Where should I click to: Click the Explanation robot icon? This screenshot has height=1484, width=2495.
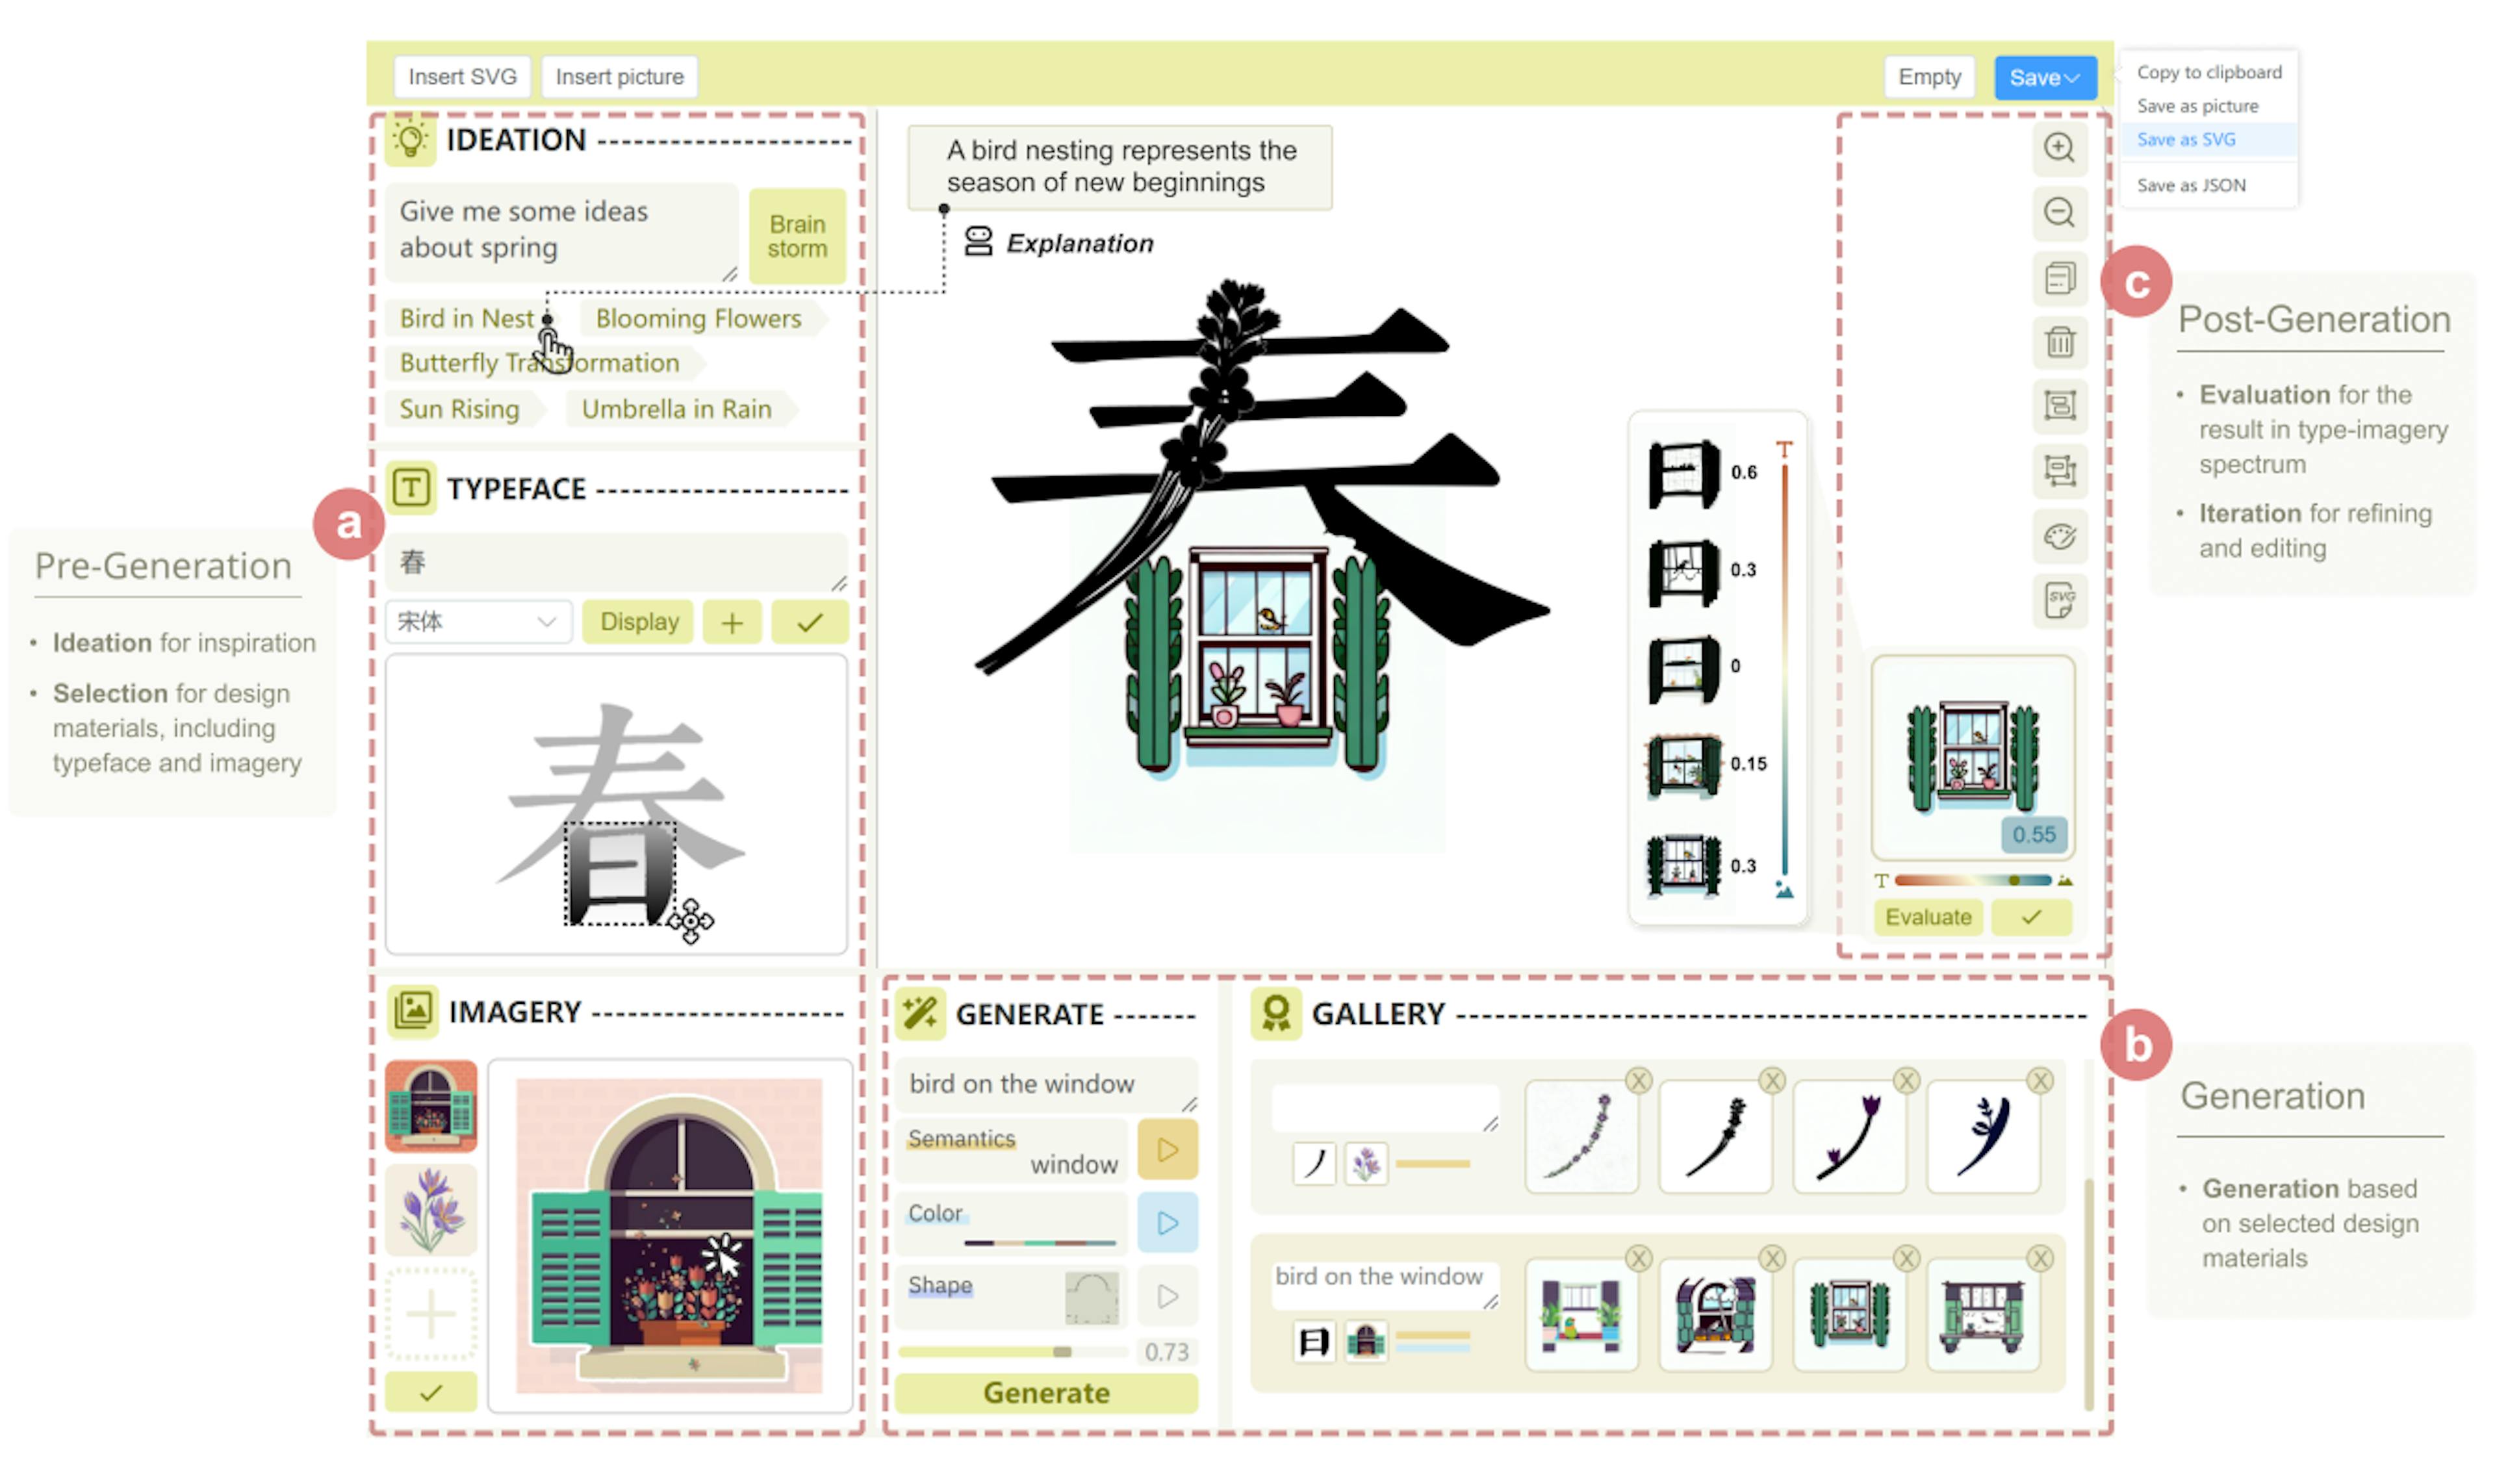(x=978, y=240)
